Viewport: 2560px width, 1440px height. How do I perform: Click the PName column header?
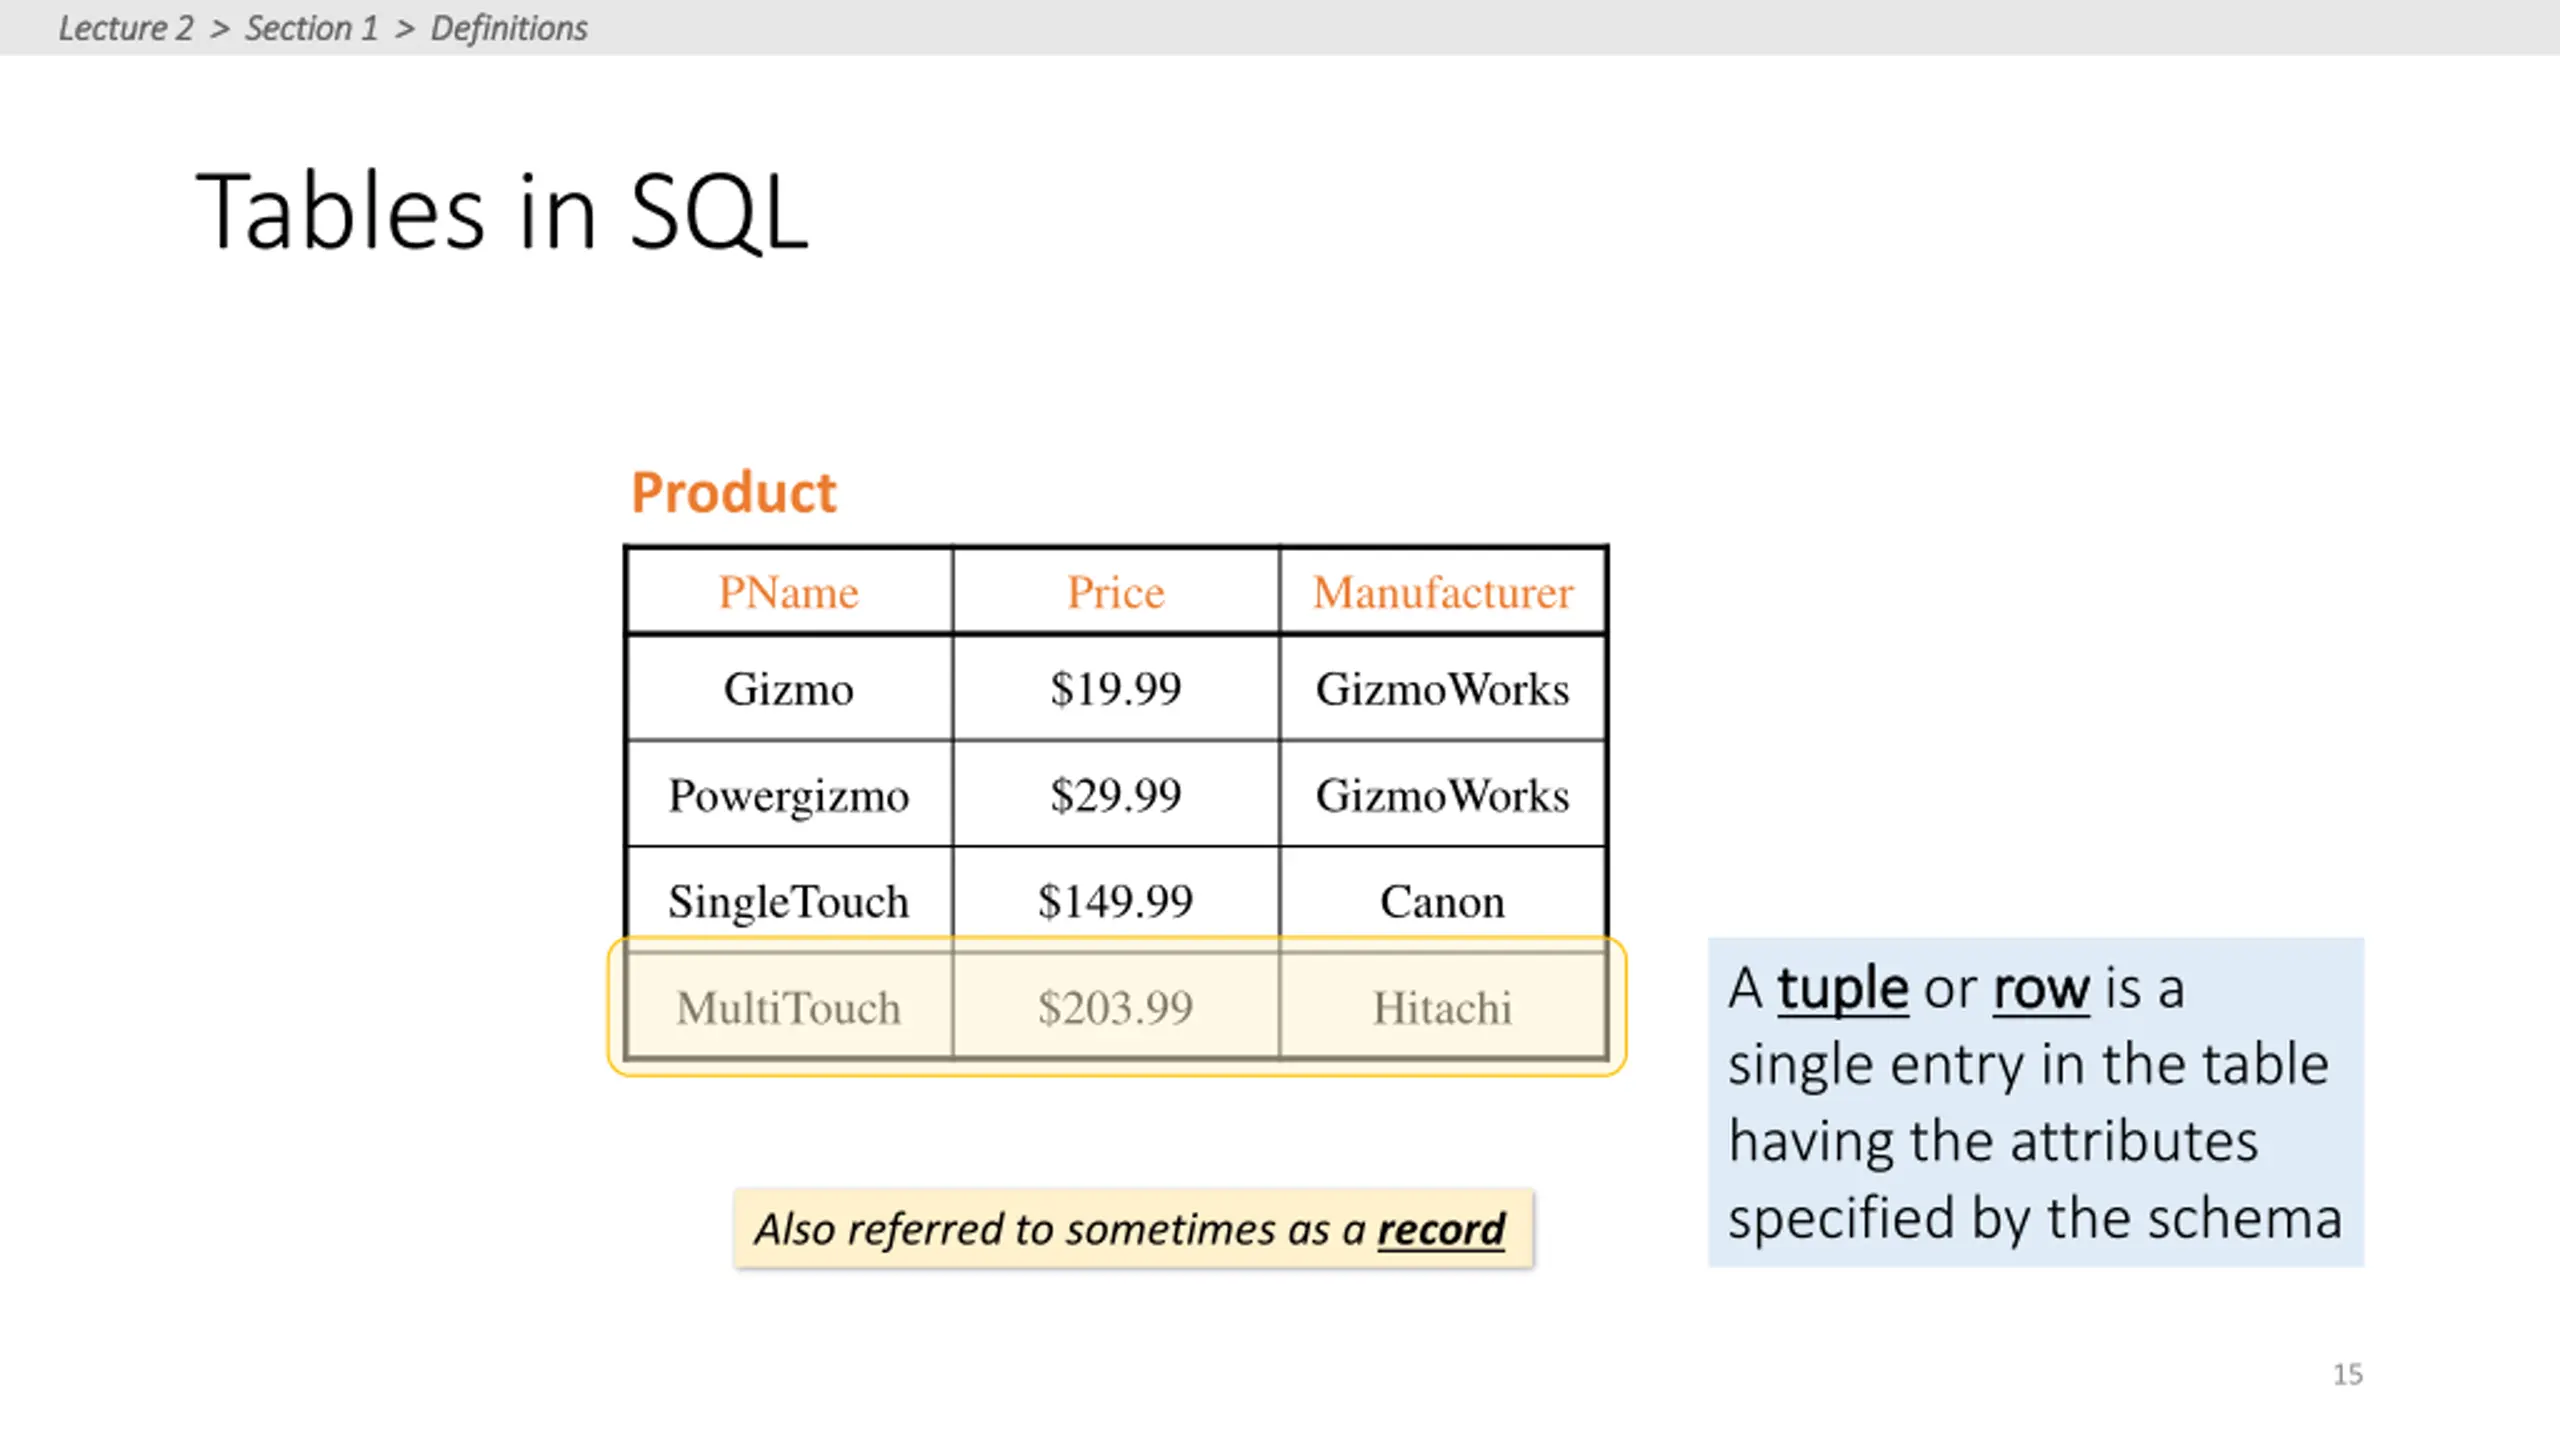click(x=789, y=592)
